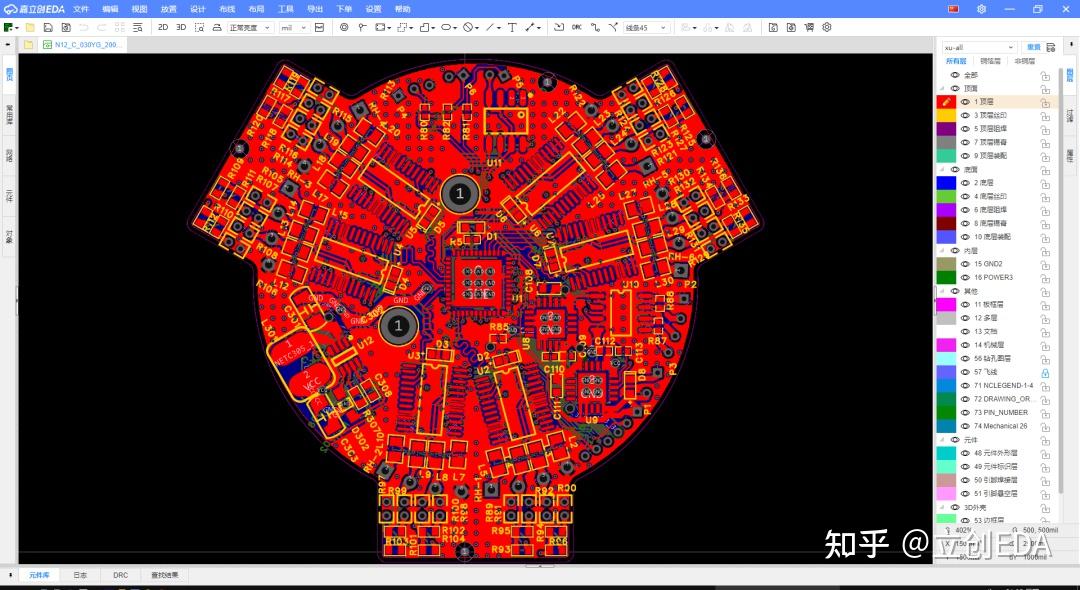The height and width of the screenshot is (590, 1080).
Task: Select the ellipse pad shape tool
Action: 446,28
